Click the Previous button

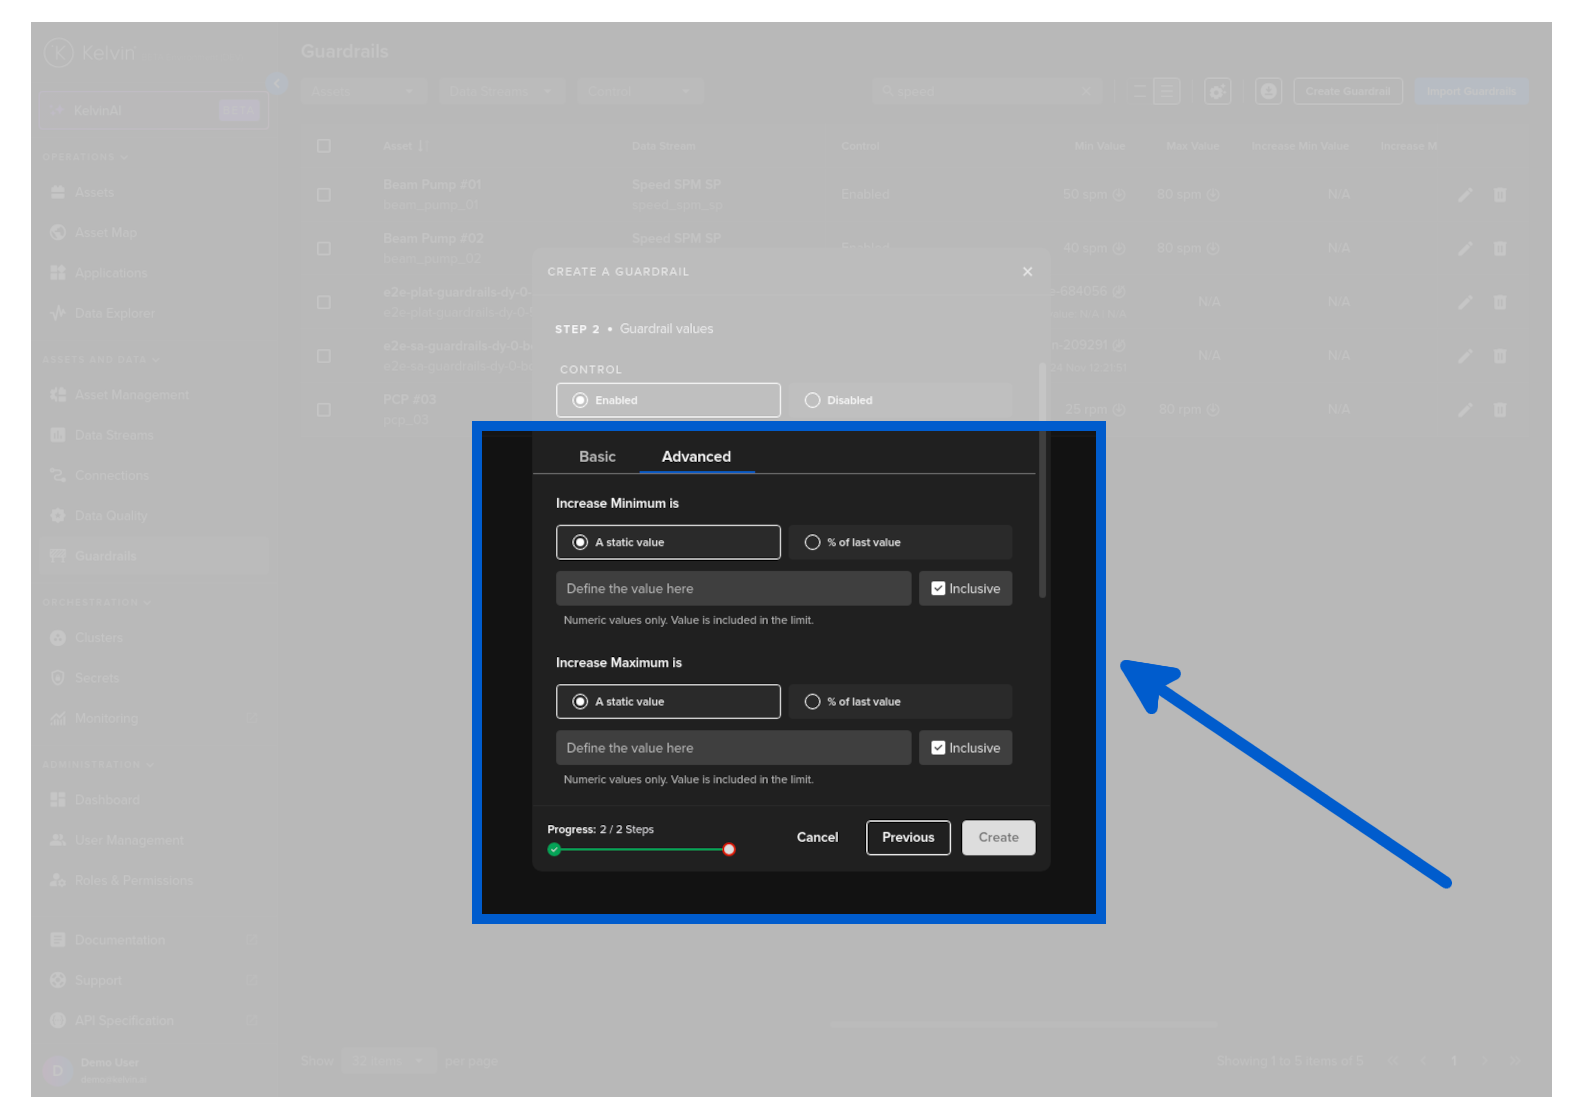pyautogui.click(x=908, y=838)
